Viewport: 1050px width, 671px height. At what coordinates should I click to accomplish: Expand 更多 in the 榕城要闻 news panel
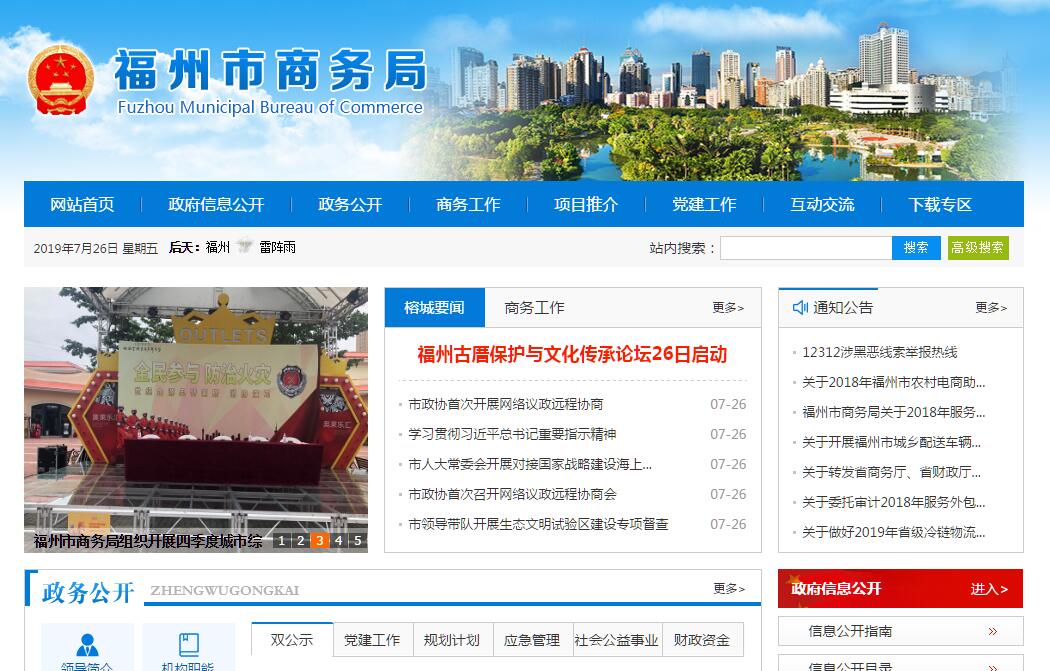(728, 308)
